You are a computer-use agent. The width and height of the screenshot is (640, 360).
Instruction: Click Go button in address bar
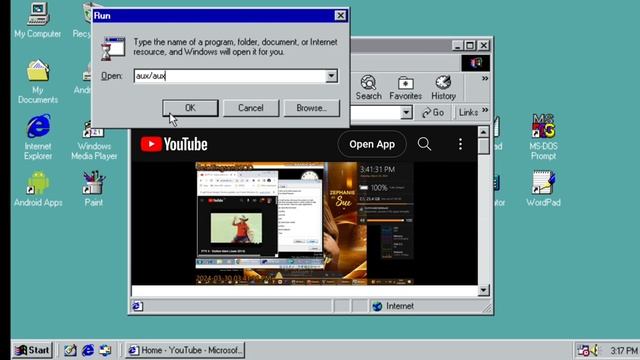[x=433, y=112]
